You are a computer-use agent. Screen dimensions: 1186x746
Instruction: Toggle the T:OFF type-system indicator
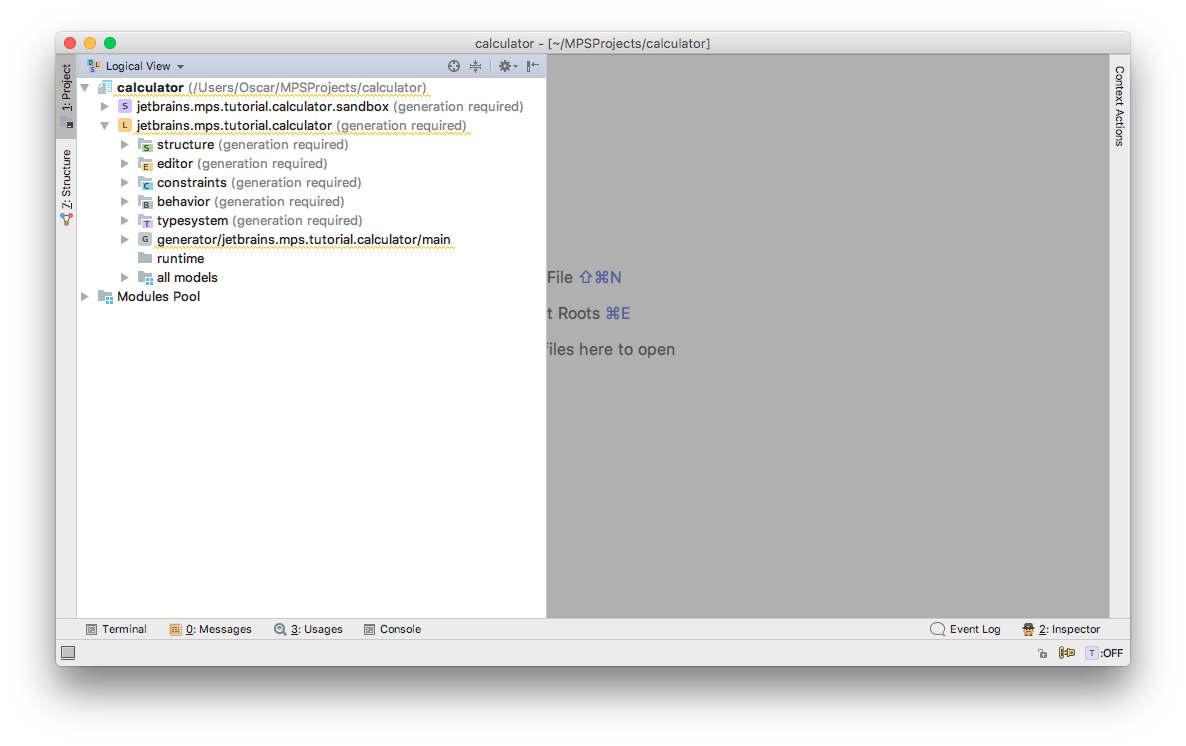coord(1104,653)
